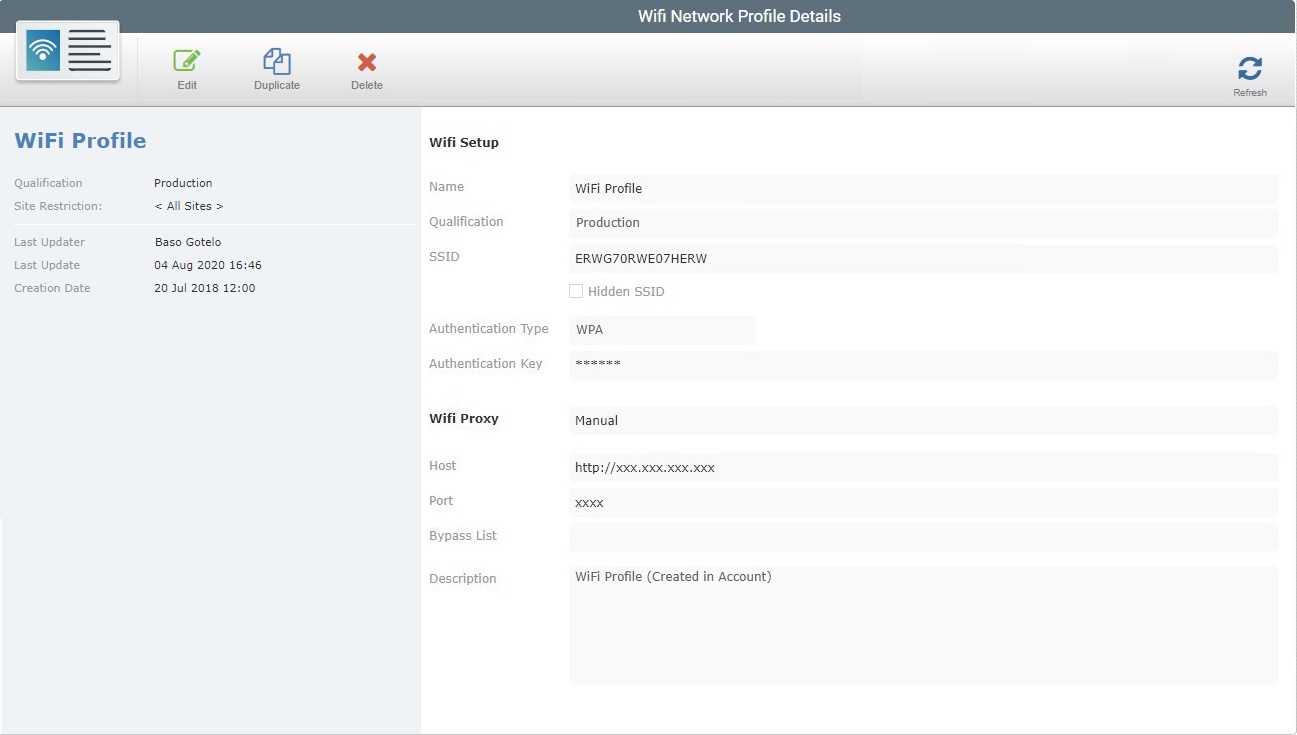Image resolution: width=1297 pixels, height=735 pixels.
Task: Click the Site Restriction value All Sites
Action: pyautogui.click(x=189, y=206)
